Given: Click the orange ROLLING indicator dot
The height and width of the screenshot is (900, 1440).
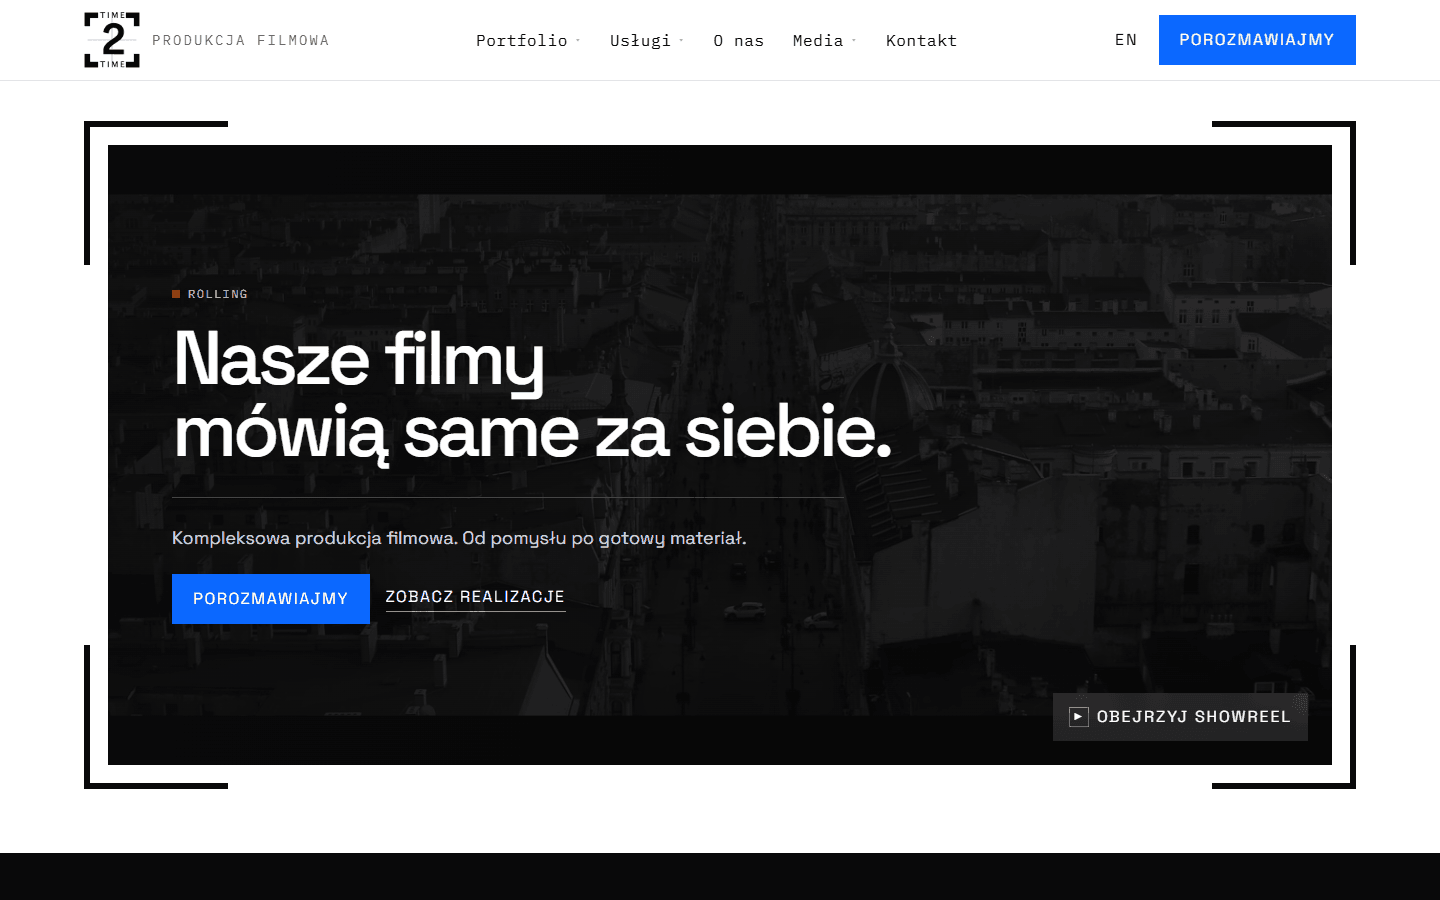Looking at the screenshot, I should pyautogui.click(x=176, y=294).
